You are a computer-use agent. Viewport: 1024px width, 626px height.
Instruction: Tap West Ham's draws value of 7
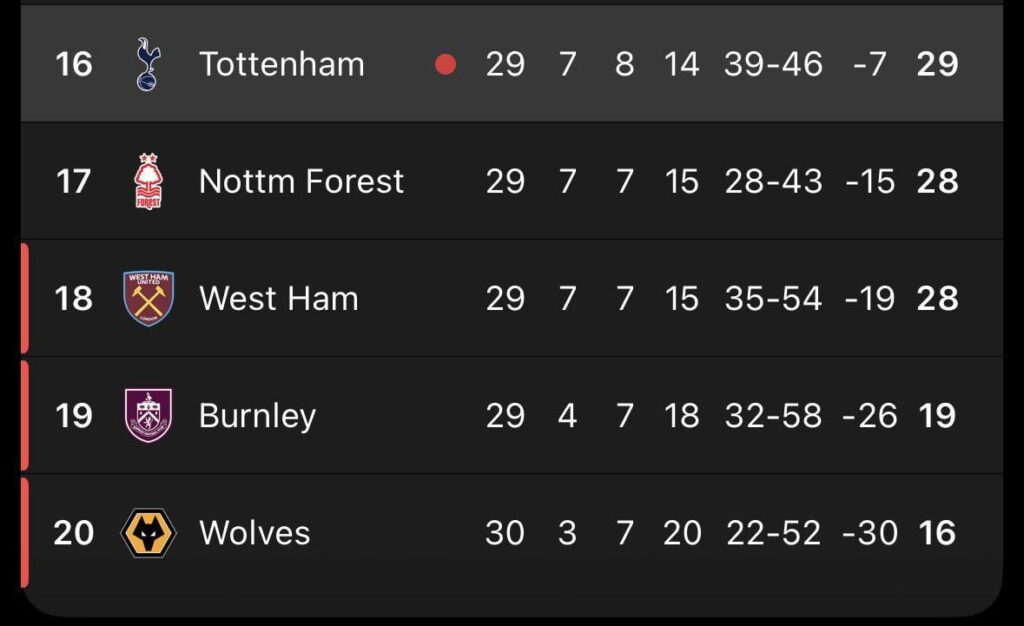[626, 298]
